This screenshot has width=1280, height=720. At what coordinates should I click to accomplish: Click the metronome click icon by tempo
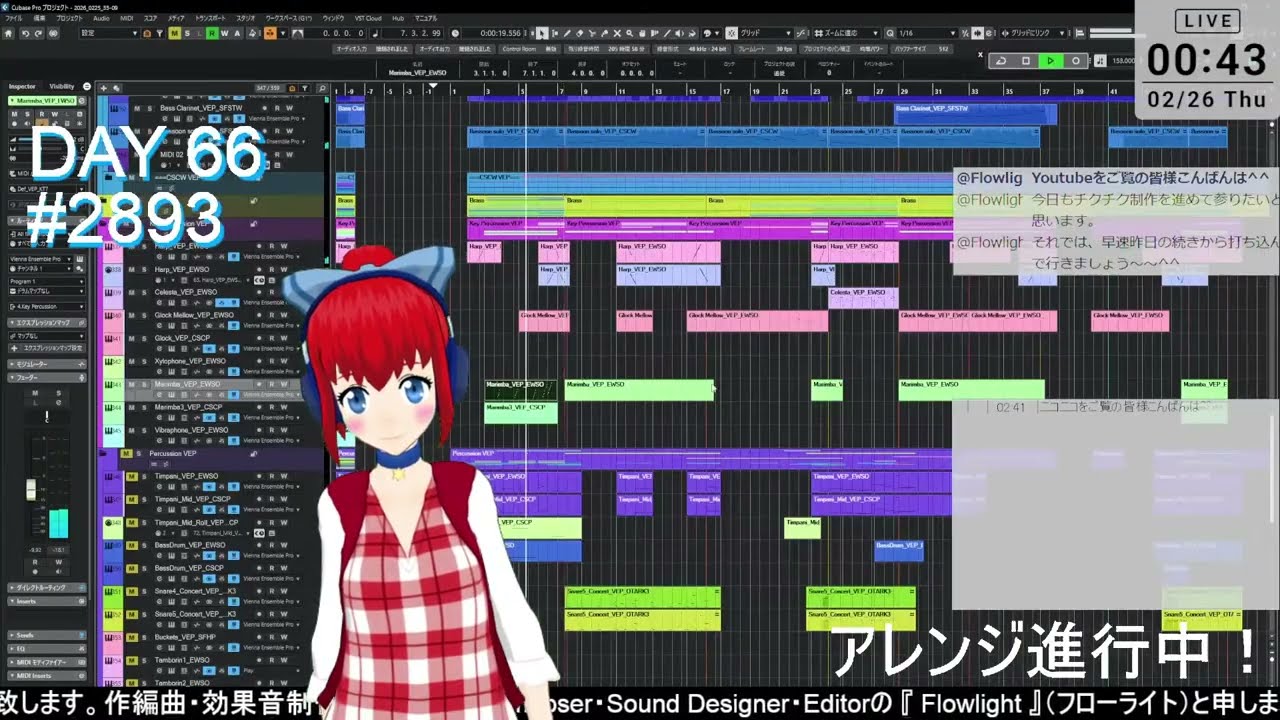[x=1101, y=61]
